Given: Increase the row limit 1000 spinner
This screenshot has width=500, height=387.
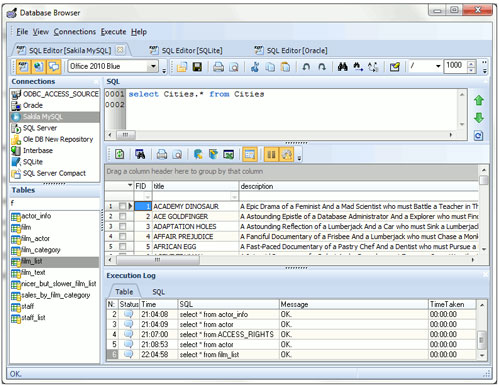Looking at the screenshot, I should pos(471,64).
